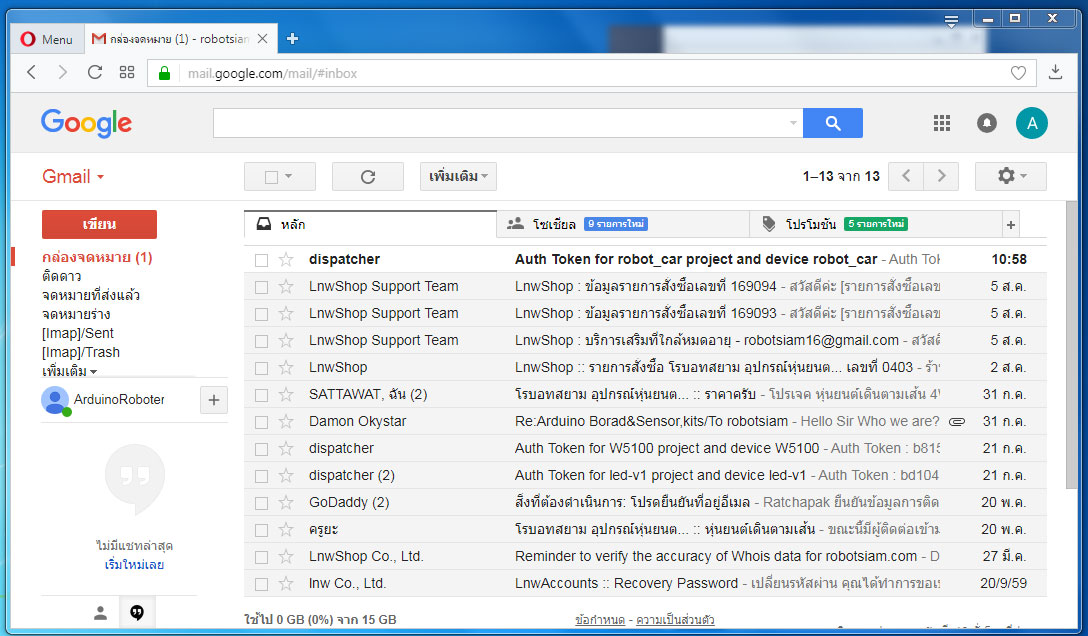The height and width of the screenshot is (636, 1088).
Task: Star the top dispatcher email from 10:58
Action: (x=286, y=259)
